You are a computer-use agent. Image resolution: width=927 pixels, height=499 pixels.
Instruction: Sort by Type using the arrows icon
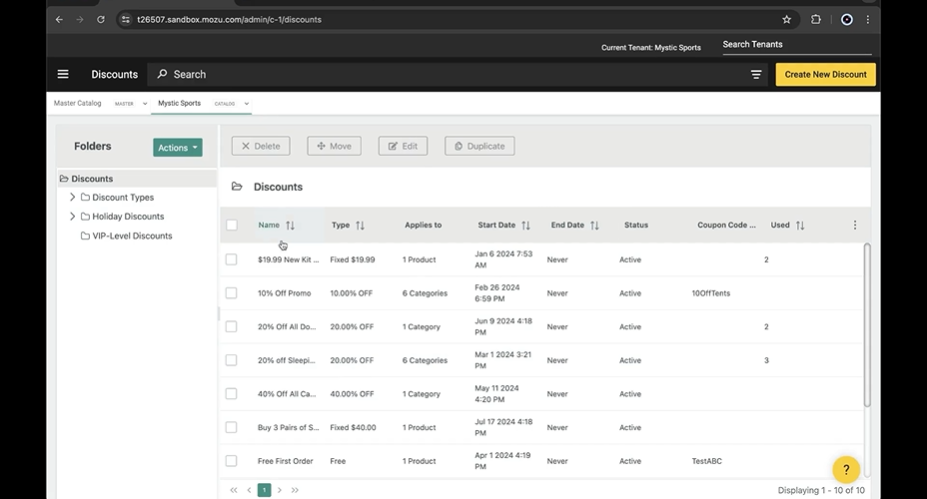[360, 225]
